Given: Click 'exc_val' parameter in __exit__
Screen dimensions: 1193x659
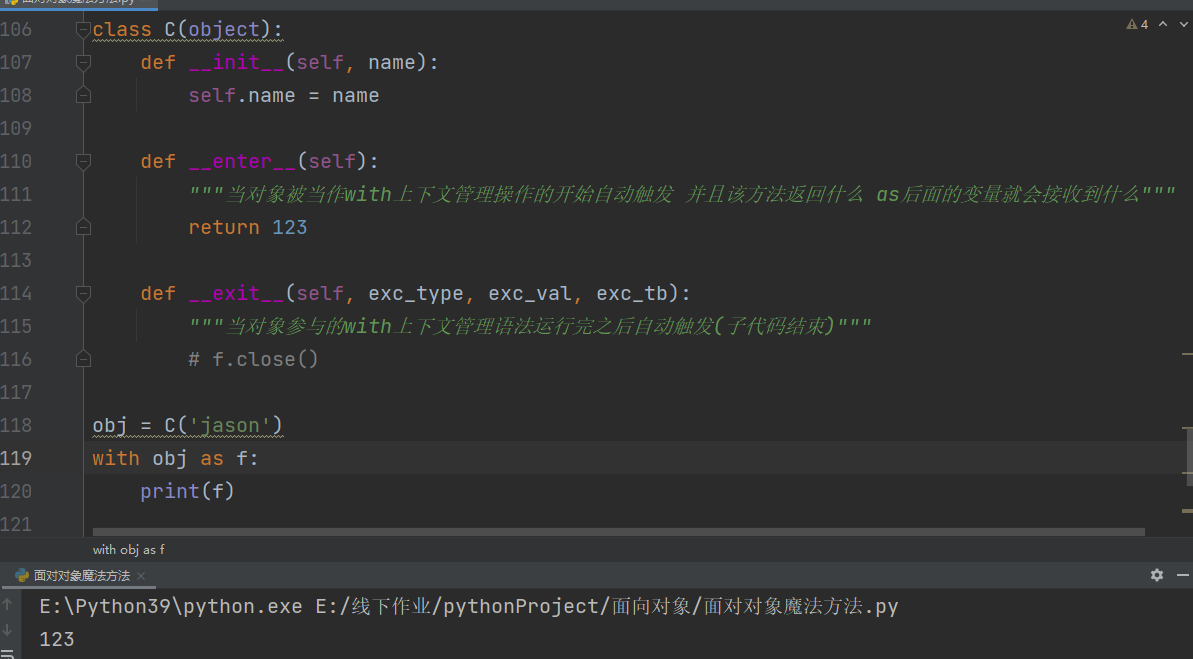Looking at the screenshot, I should tap(530, 294).
